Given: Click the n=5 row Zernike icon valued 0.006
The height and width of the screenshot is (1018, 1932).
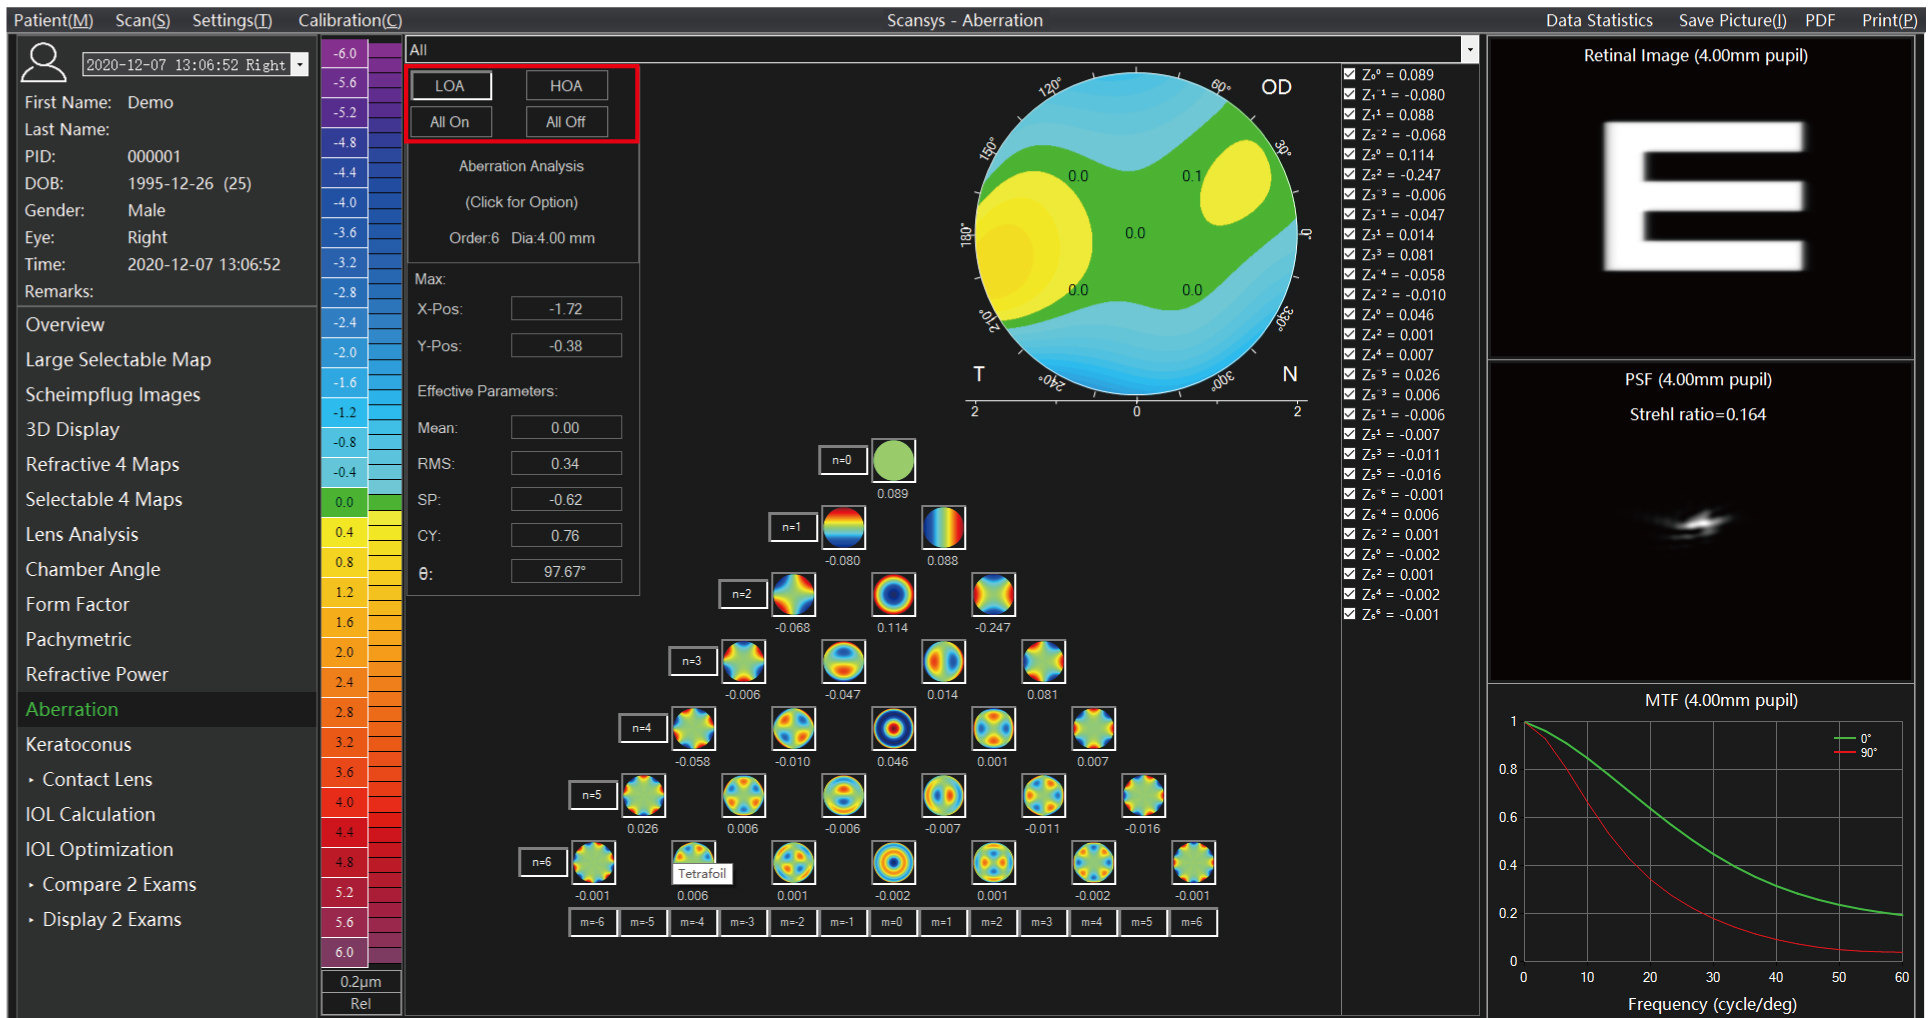Looking at the screenshot, I should coord(743,795).
